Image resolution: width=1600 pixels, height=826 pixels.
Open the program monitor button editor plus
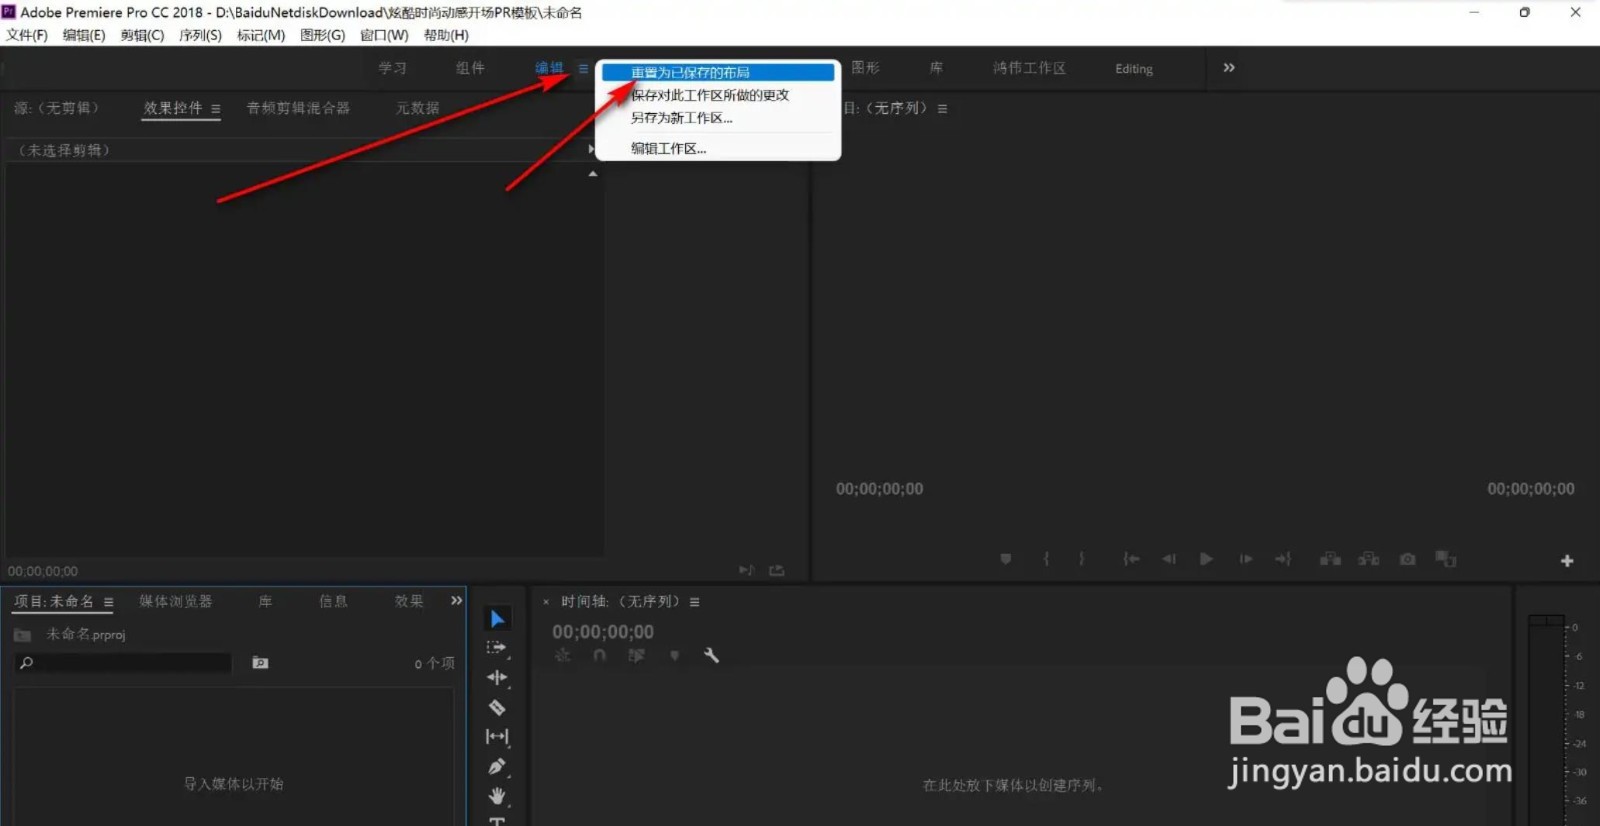pyautogui.click(x=1567, y=561)
